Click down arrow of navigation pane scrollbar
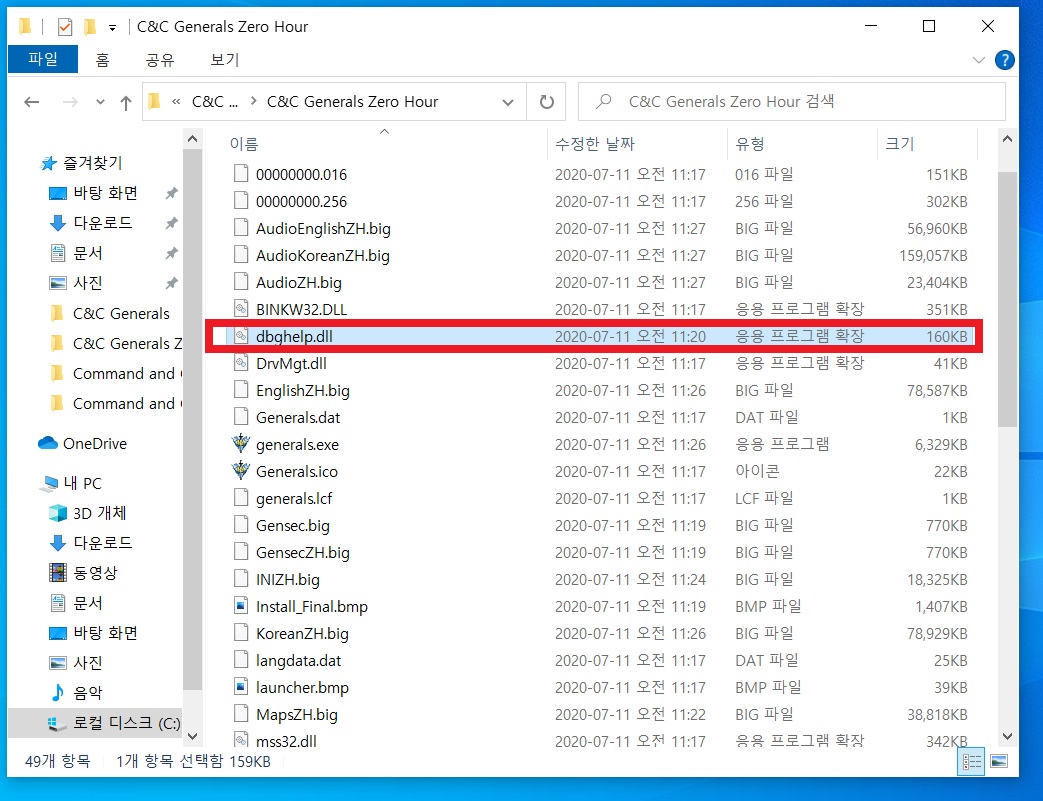 click(192, 736)
